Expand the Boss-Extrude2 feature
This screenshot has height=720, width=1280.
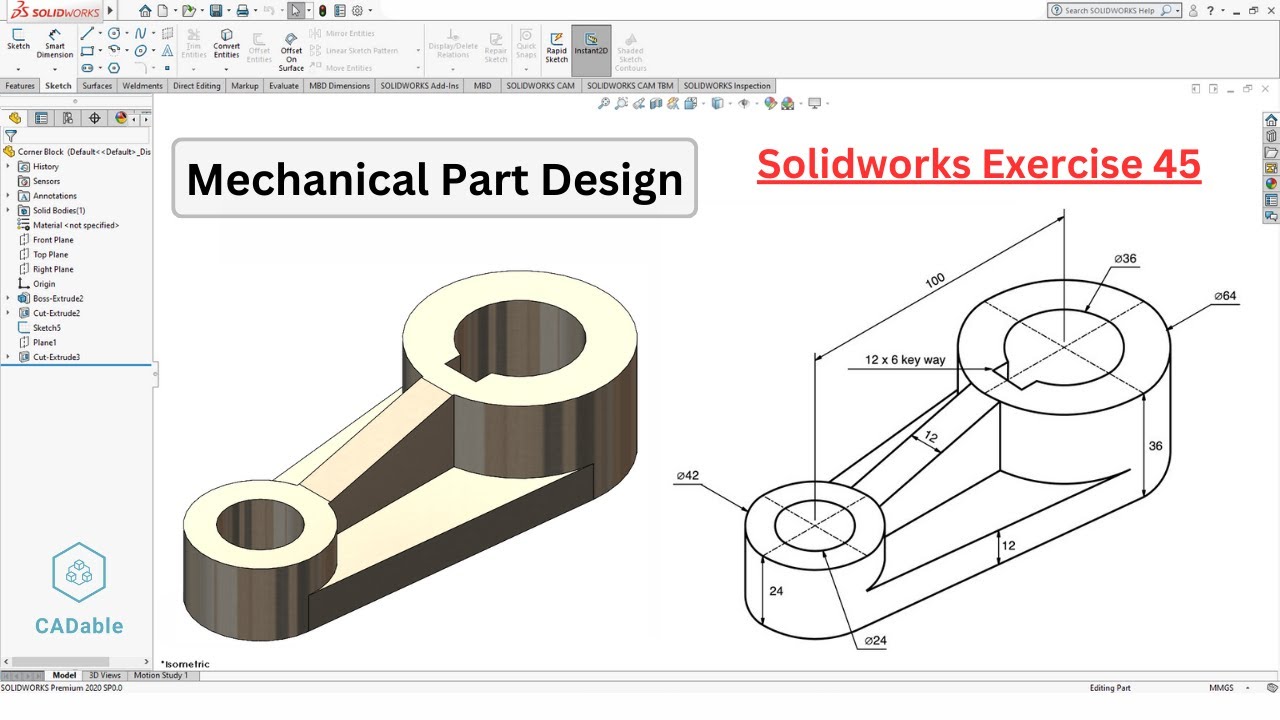click(x=8, y=298)
